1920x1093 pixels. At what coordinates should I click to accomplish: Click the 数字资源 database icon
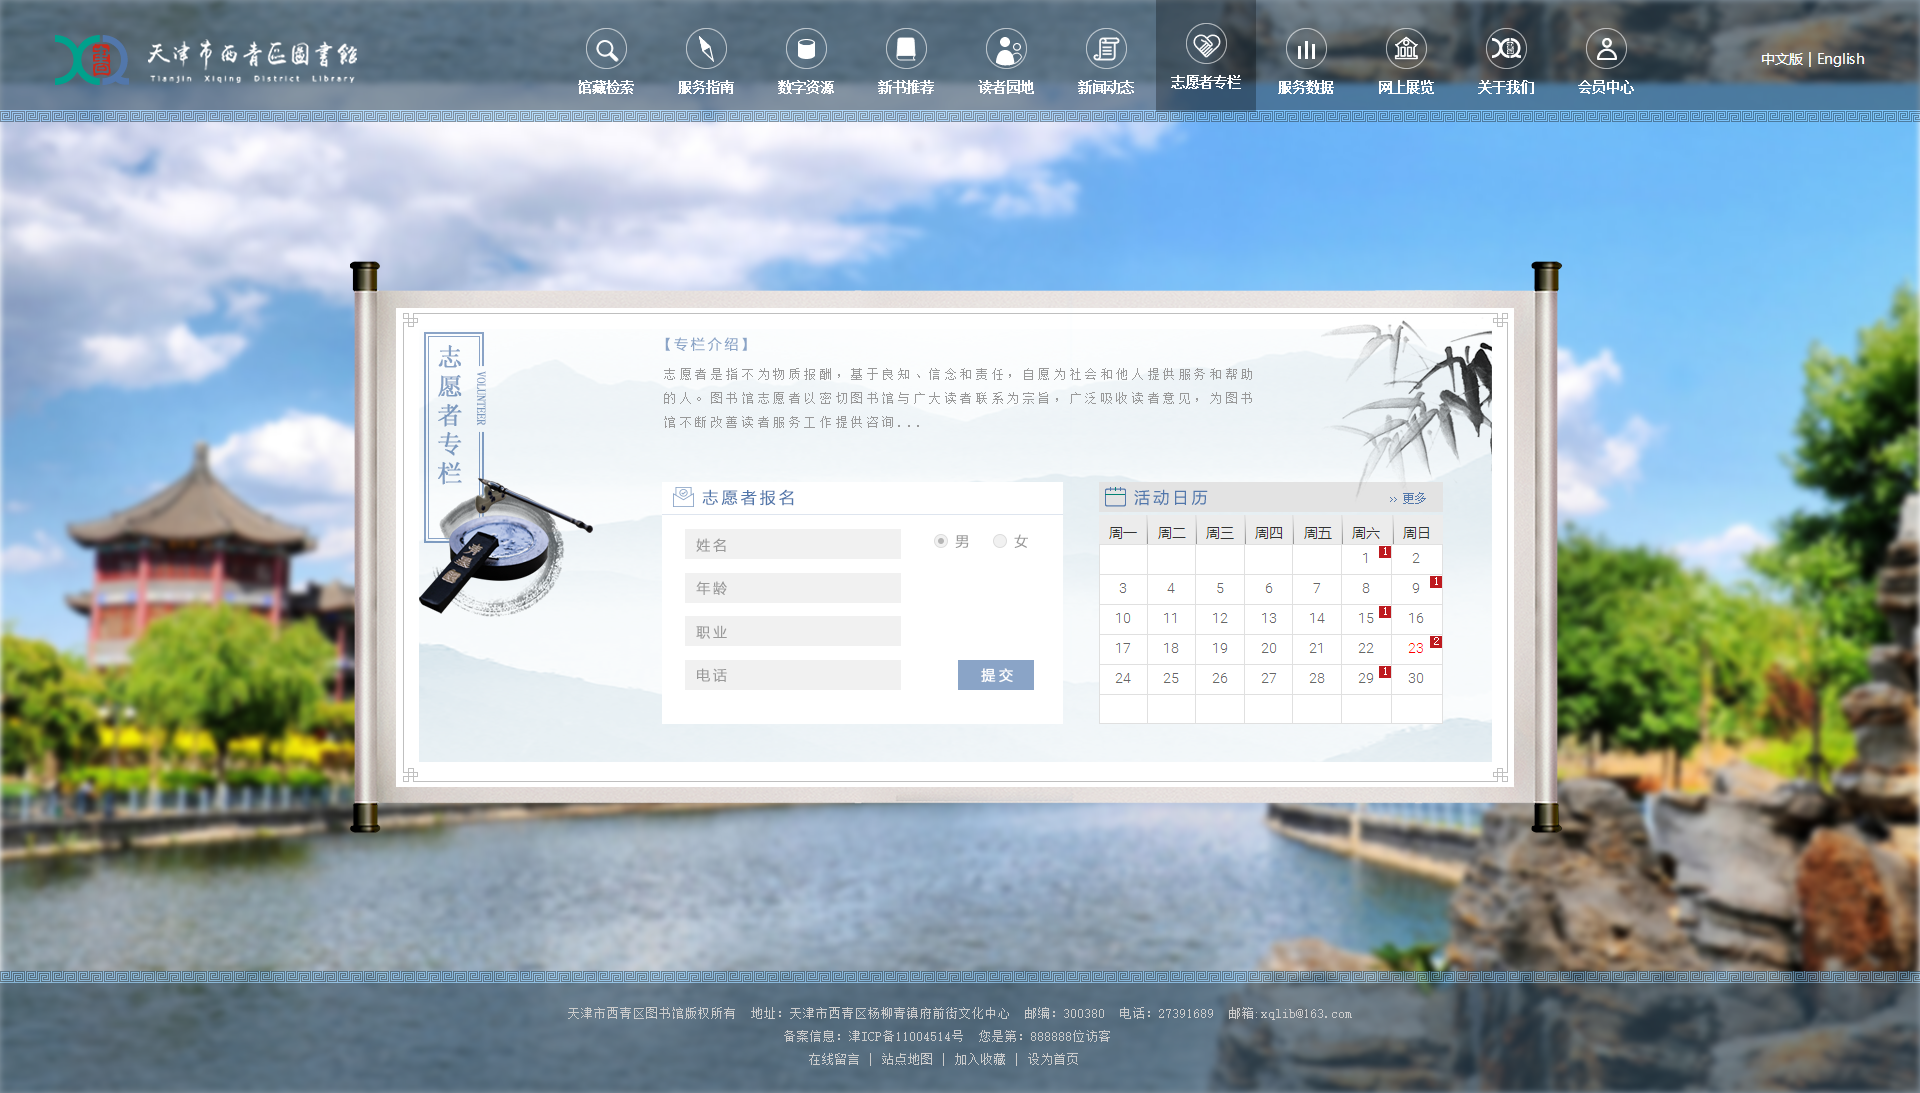[x=806, y=49]
